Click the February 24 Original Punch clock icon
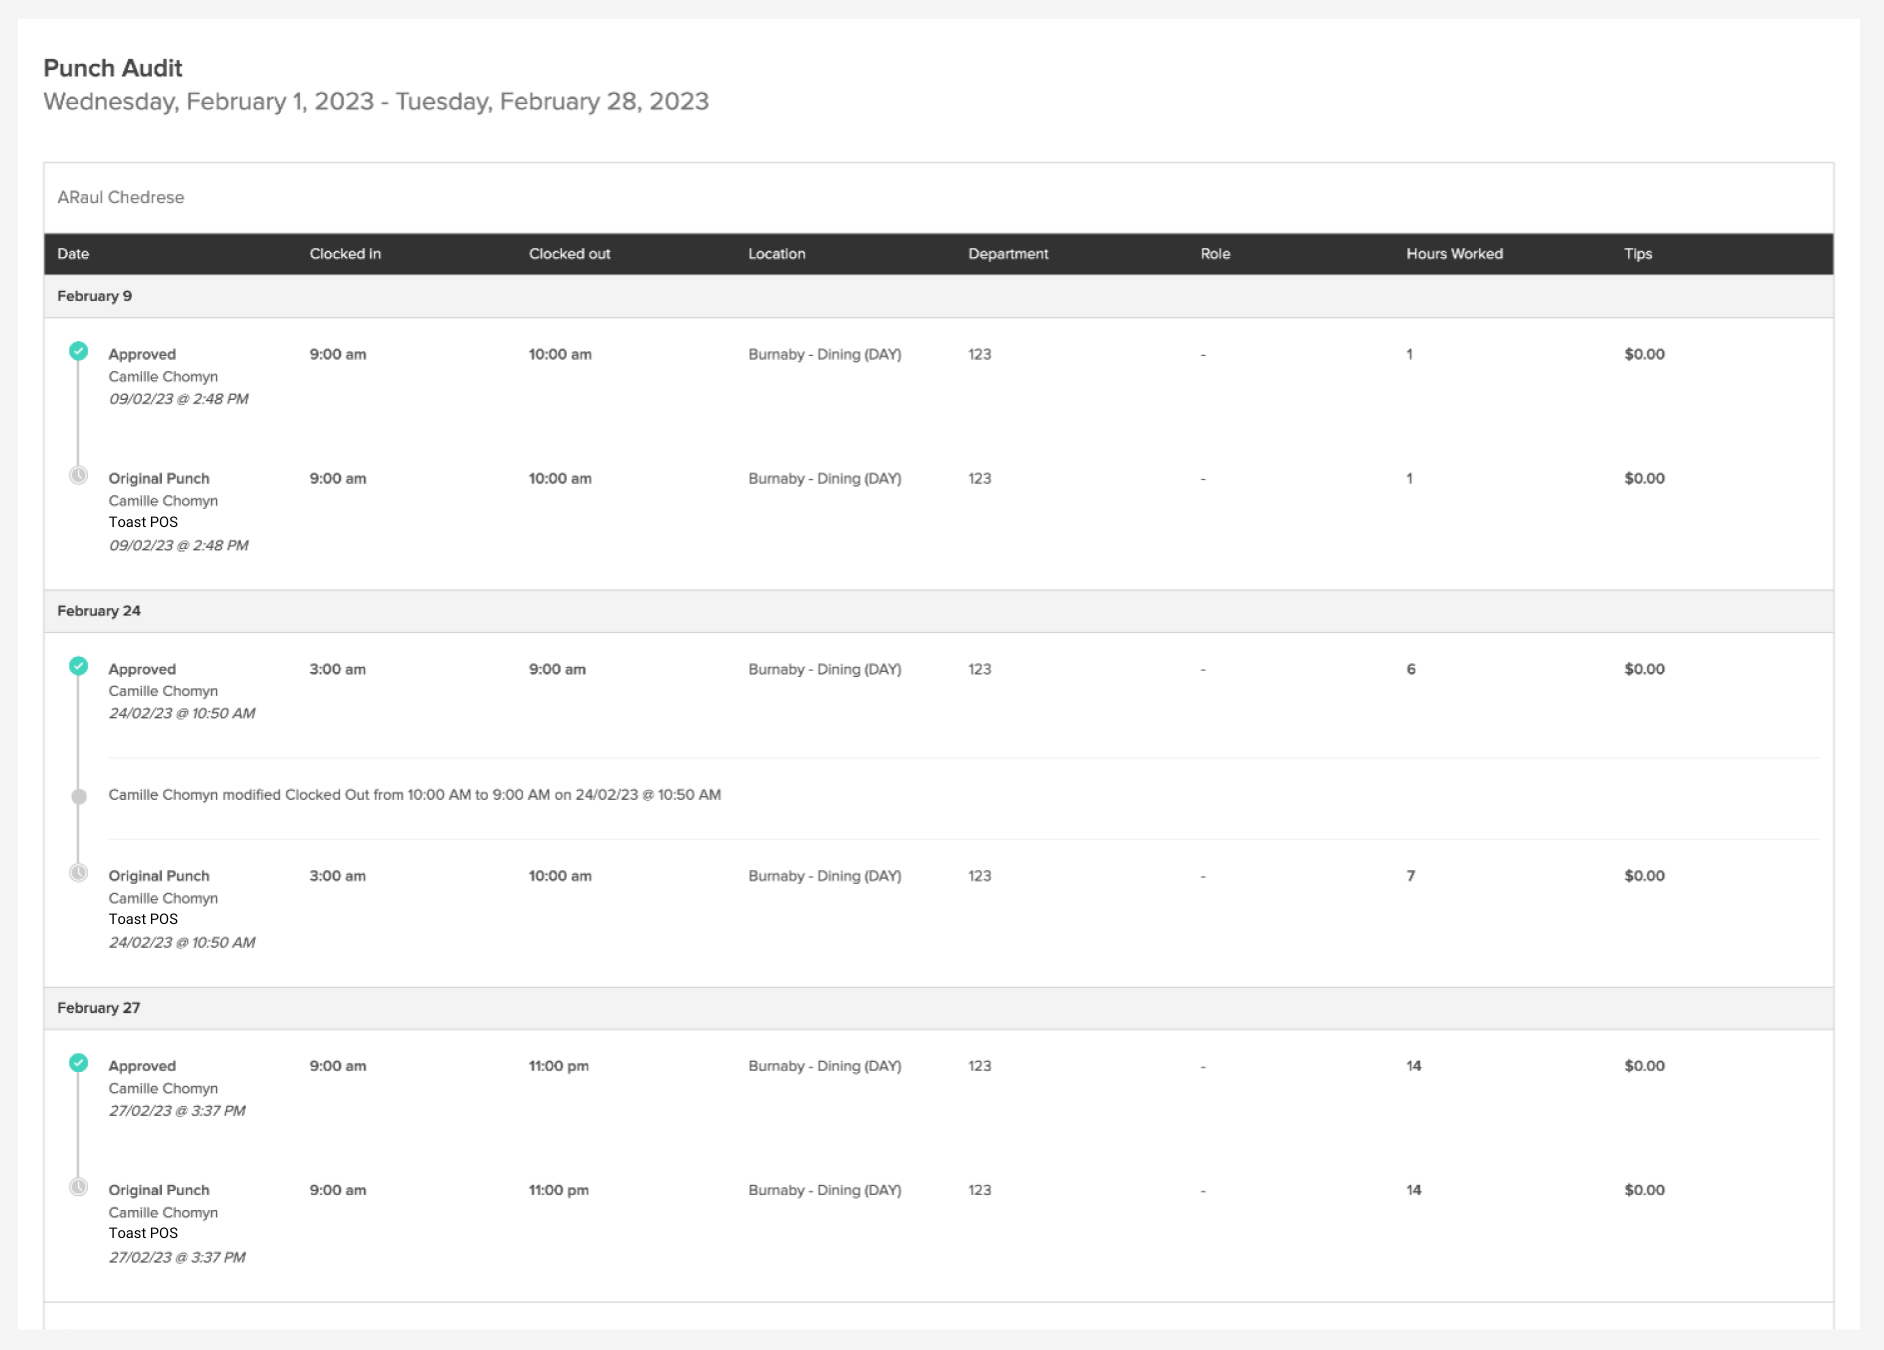This screenshot has width=1884, height=1350. (78, 872)
